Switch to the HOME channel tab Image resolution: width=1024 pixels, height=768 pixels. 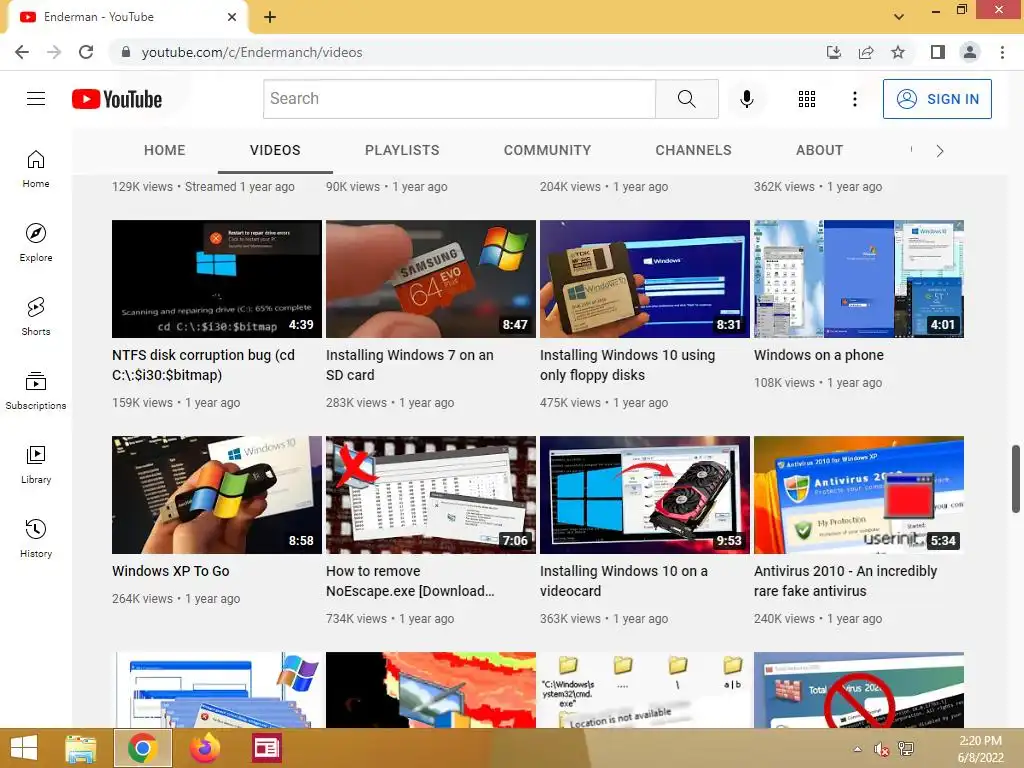pos(165,150)
